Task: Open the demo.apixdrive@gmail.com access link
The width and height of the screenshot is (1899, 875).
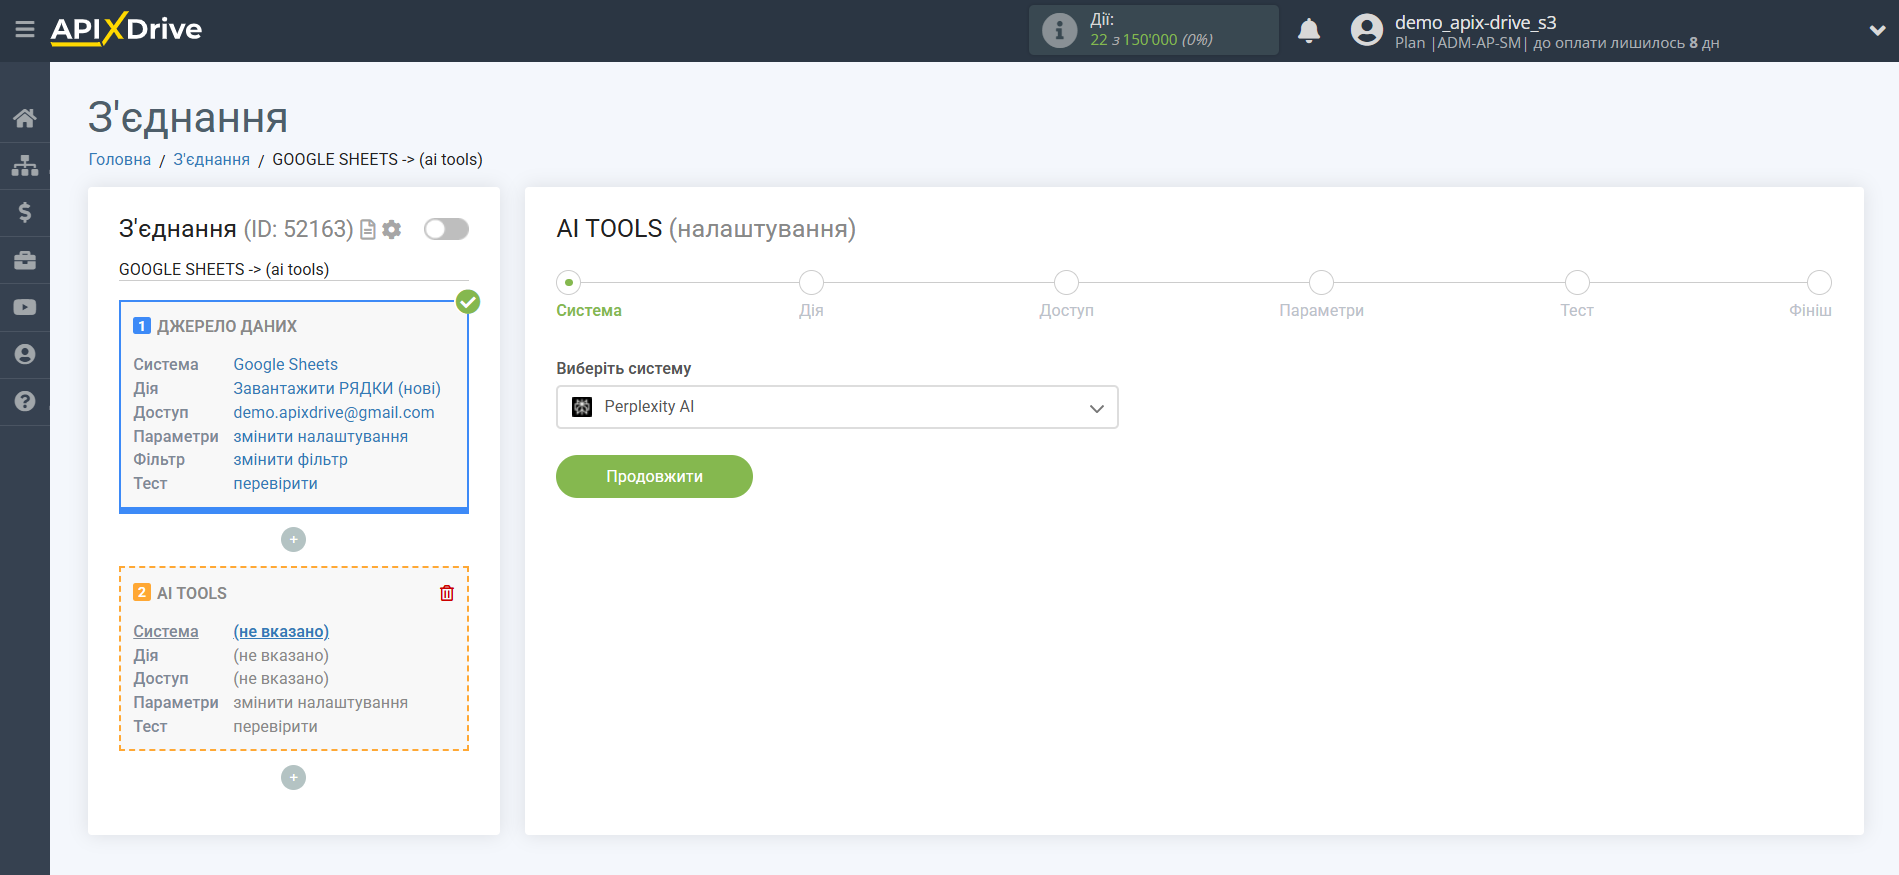Action: pyautogui.click(x=334, y=412)
